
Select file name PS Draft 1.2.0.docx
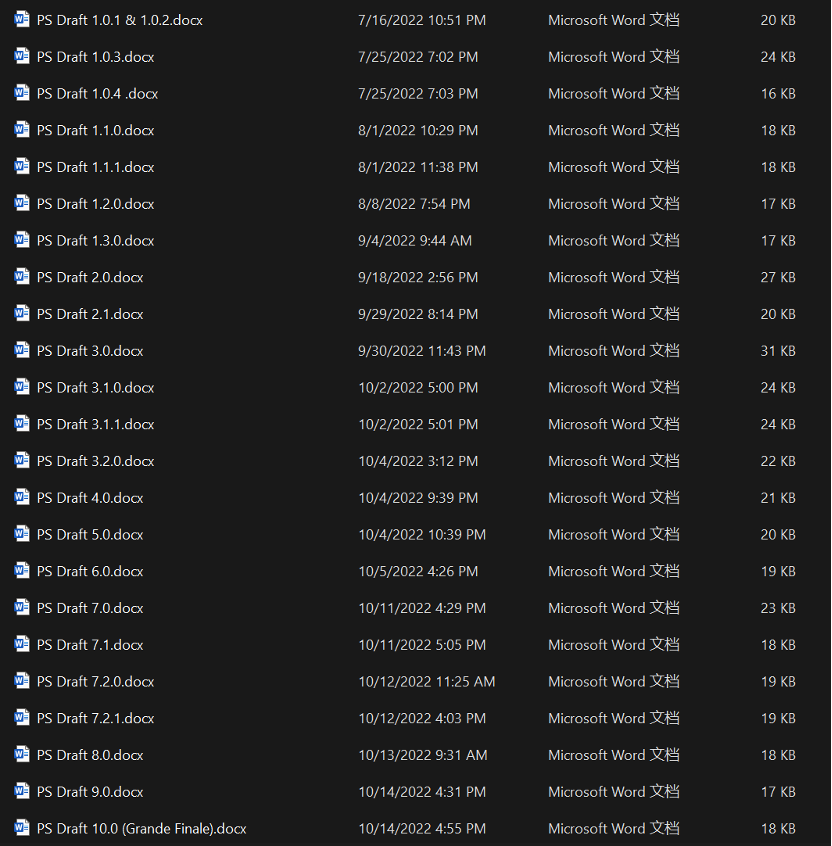click(96, 204)
